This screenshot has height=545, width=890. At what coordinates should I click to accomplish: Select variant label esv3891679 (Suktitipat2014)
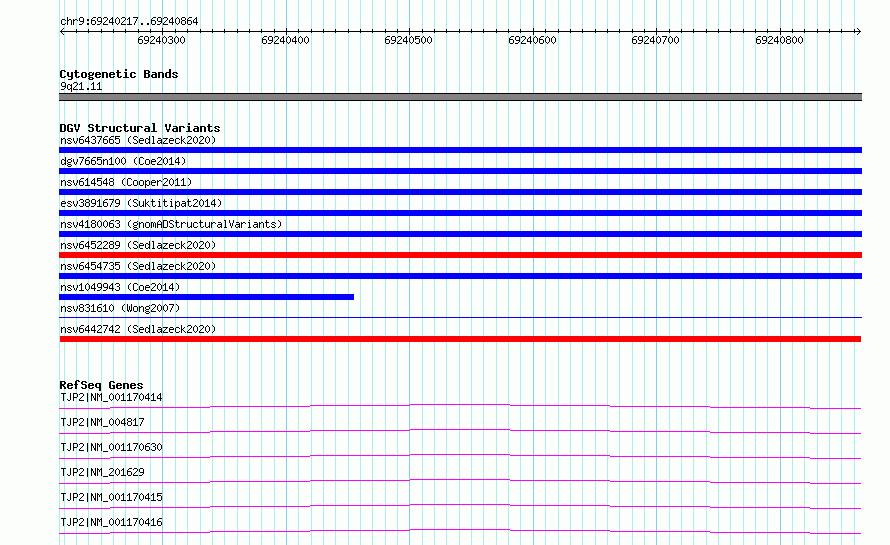click(141, 203)
